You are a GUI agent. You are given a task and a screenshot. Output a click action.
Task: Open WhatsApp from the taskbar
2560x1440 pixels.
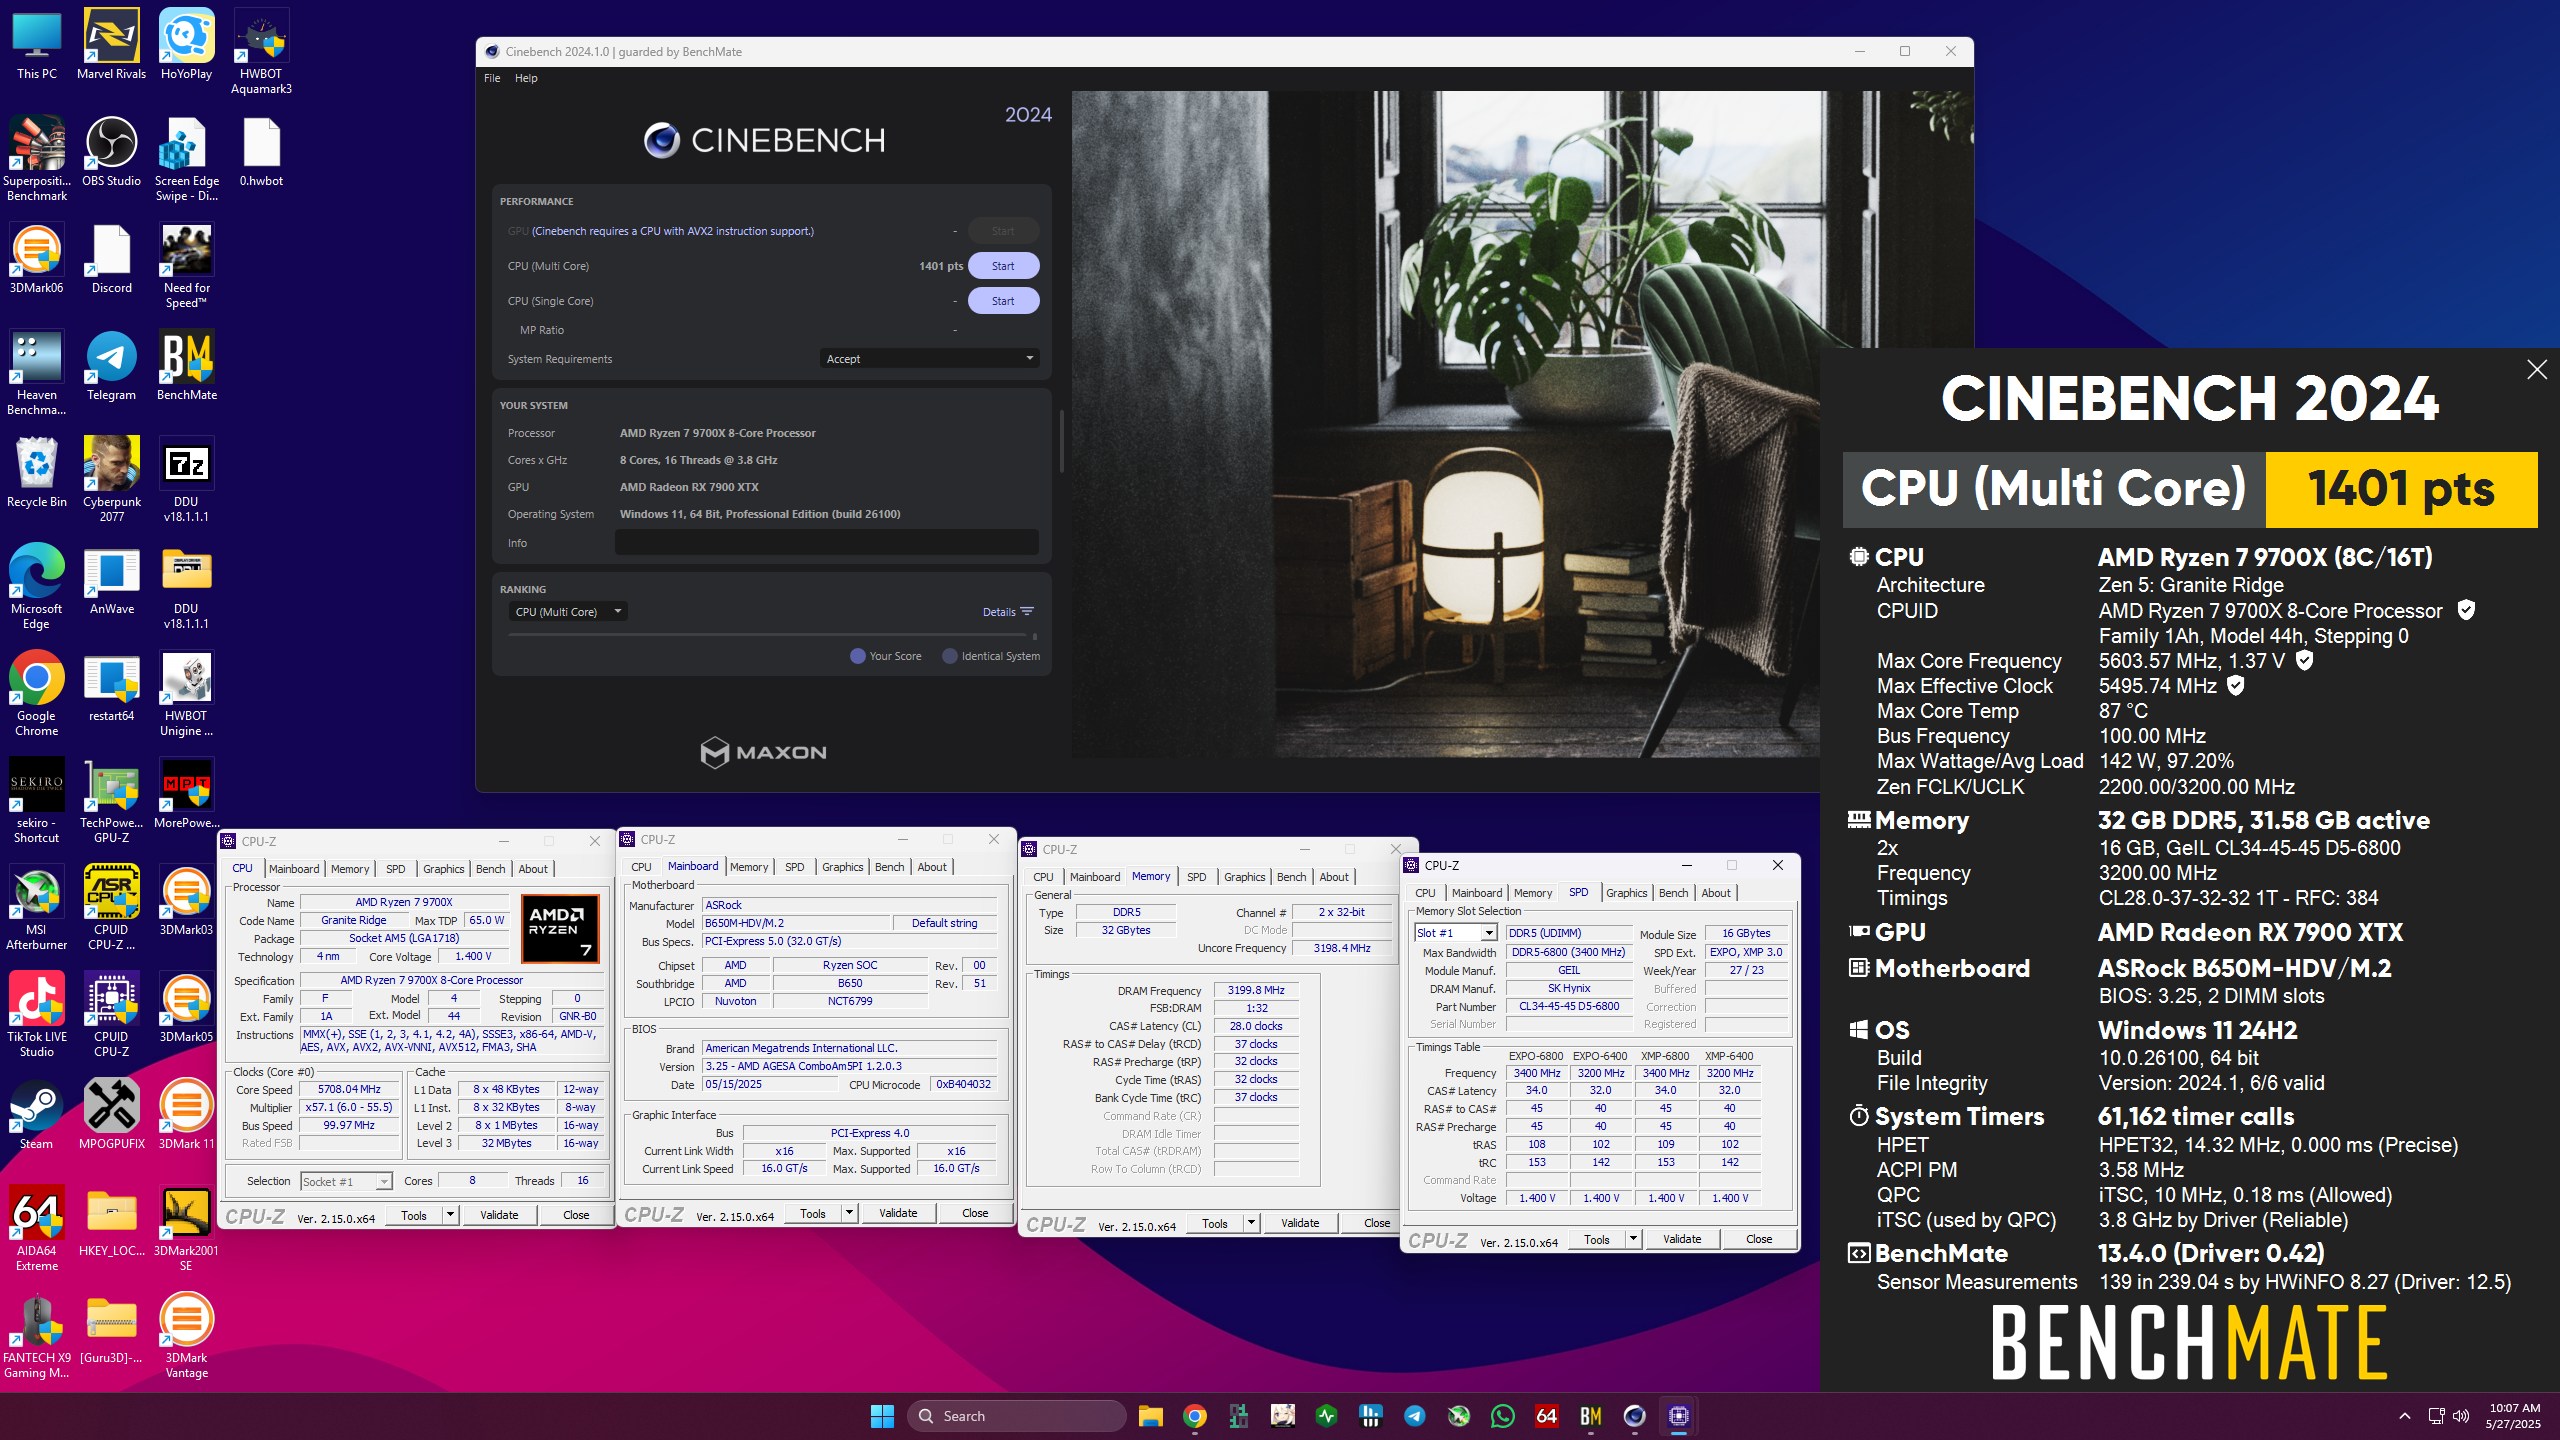(1502, 1416)
